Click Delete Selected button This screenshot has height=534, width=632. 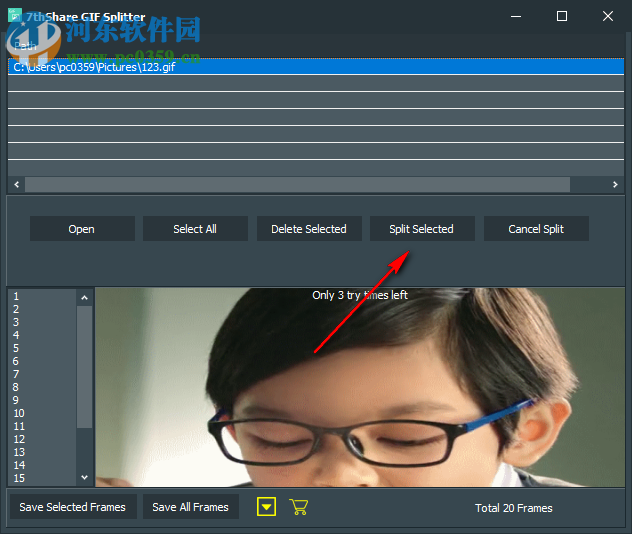tap(309, 229)
